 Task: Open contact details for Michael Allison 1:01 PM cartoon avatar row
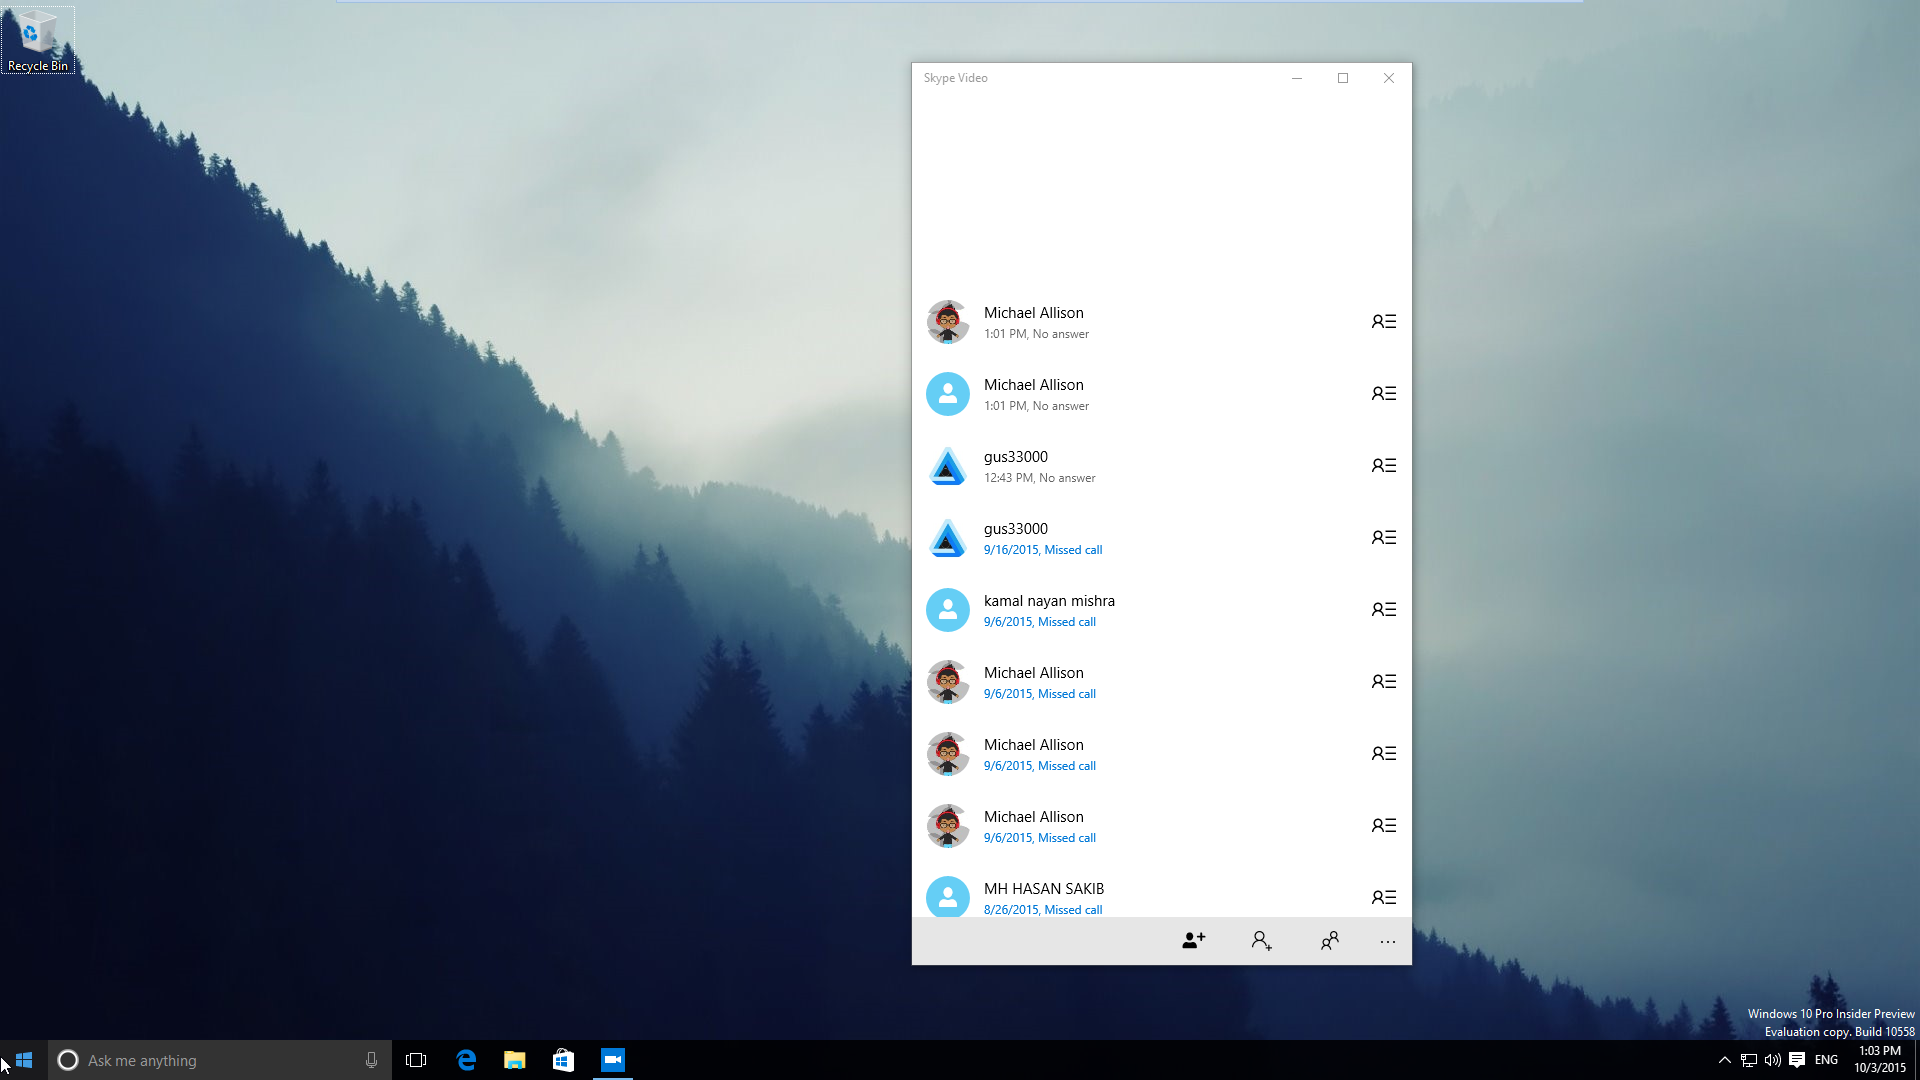click(1383, 321)
